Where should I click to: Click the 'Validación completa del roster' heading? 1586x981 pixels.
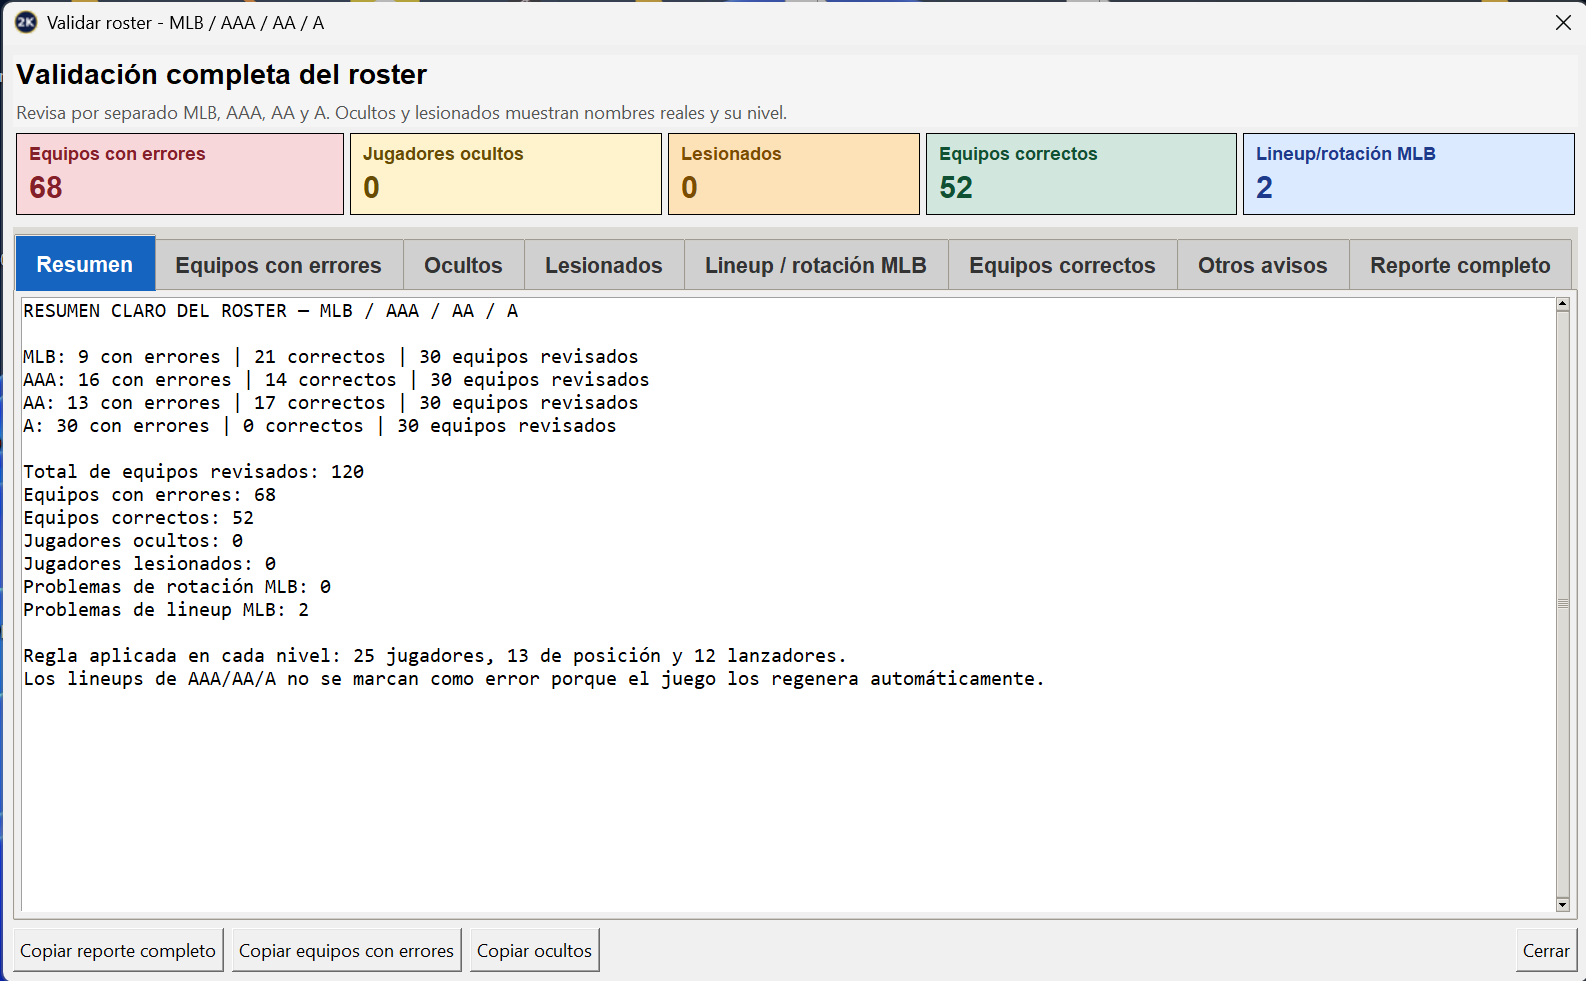[x=222, y=75]
